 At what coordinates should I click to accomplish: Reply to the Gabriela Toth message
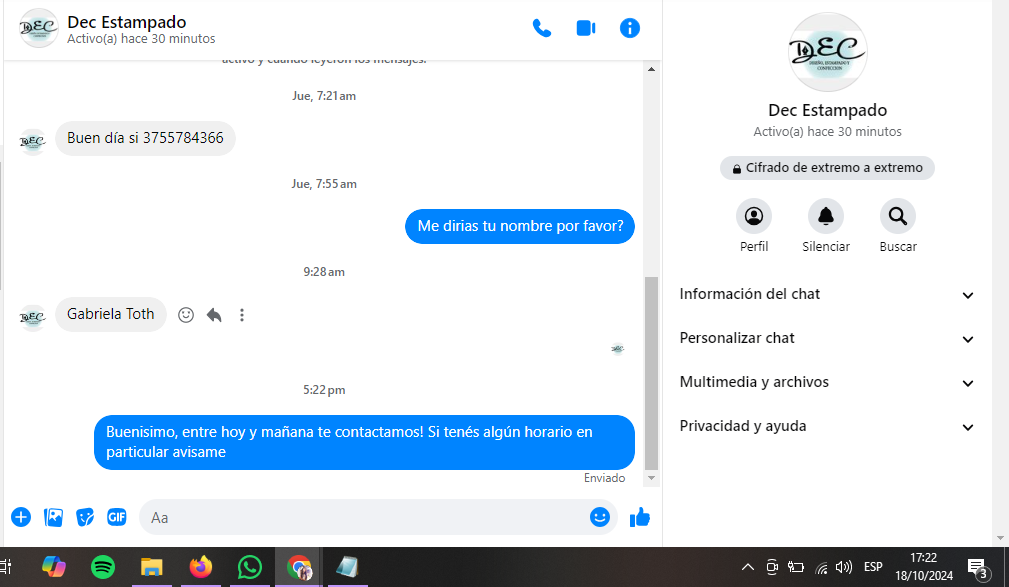[214, 315]
